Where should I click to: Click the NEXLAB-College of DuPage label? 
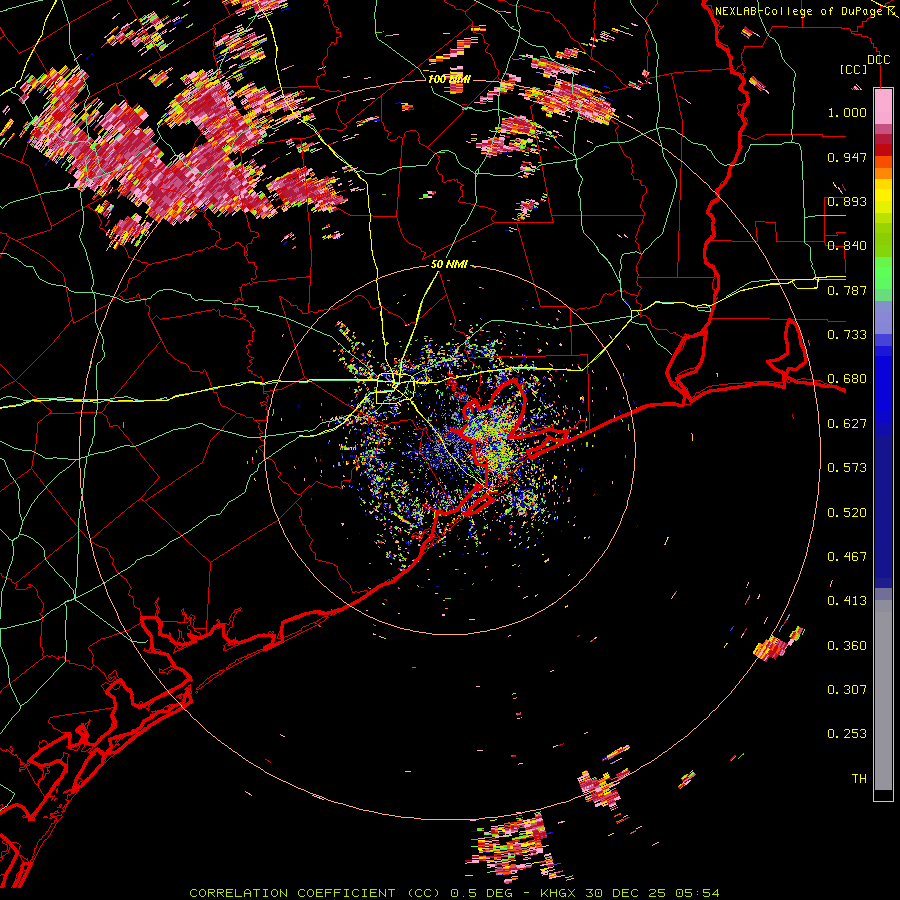pyautogui.click(x=799, y=11)
